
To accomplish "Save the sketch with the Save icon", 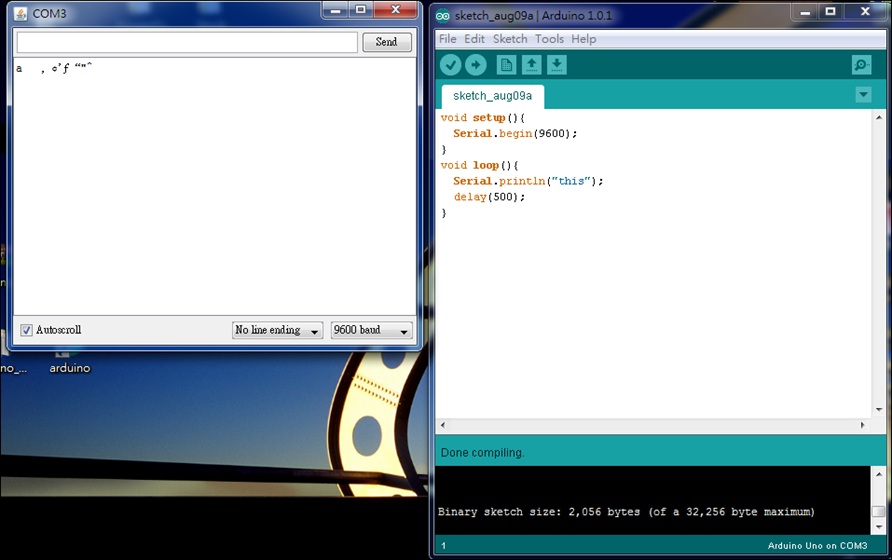I will pos(557,65).
